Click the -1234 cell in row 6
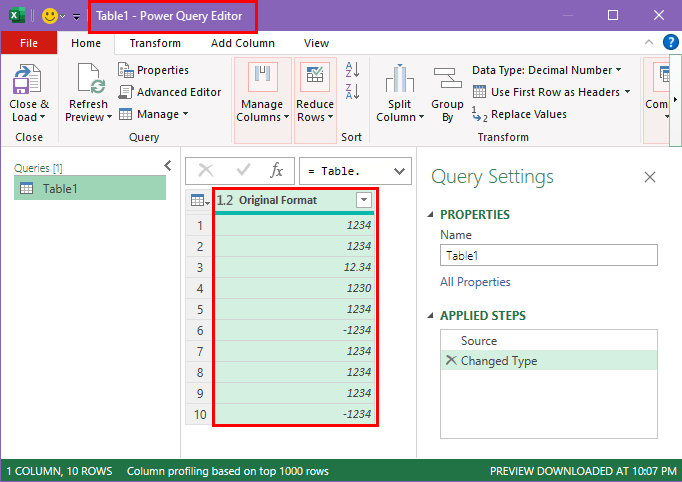Viewport: 682px width, 482px height. click(294, 330)
